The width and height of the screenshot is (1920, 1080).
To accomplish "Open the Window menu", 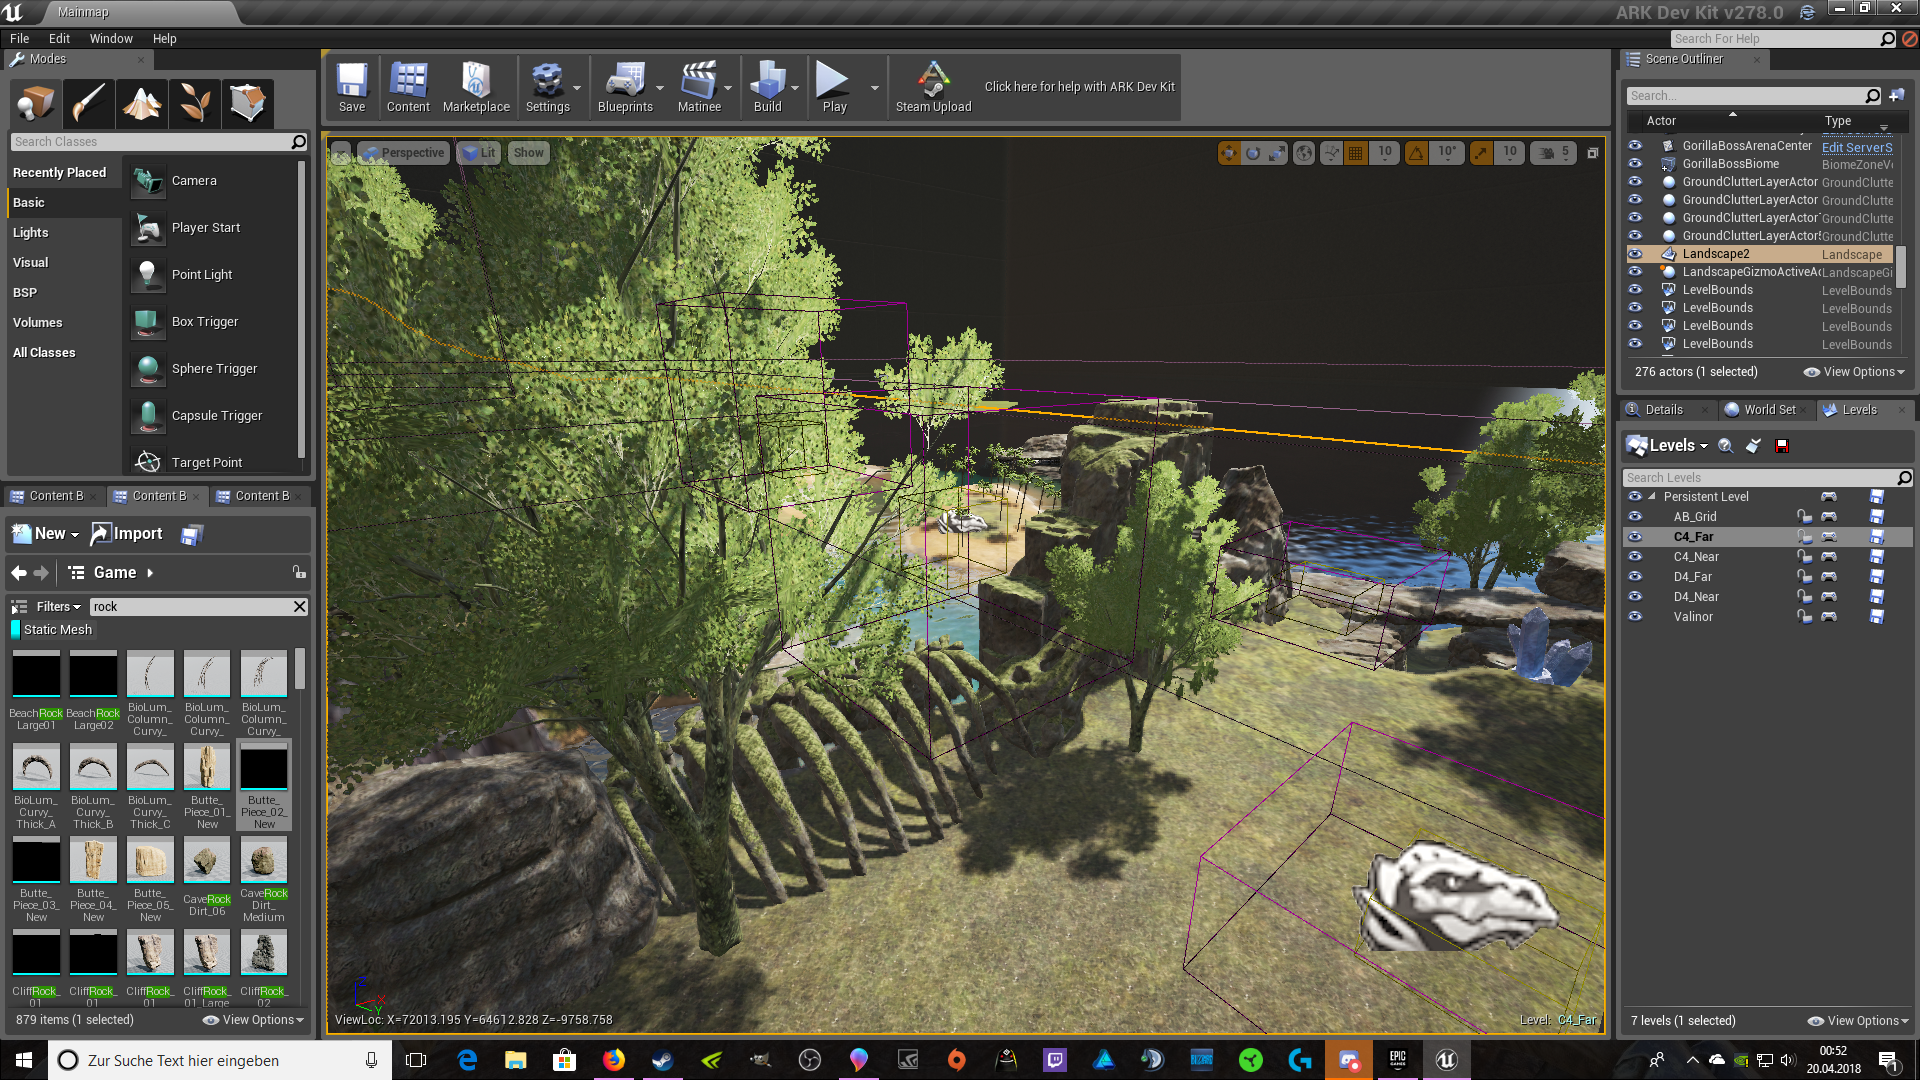I will tap(111, 39).
